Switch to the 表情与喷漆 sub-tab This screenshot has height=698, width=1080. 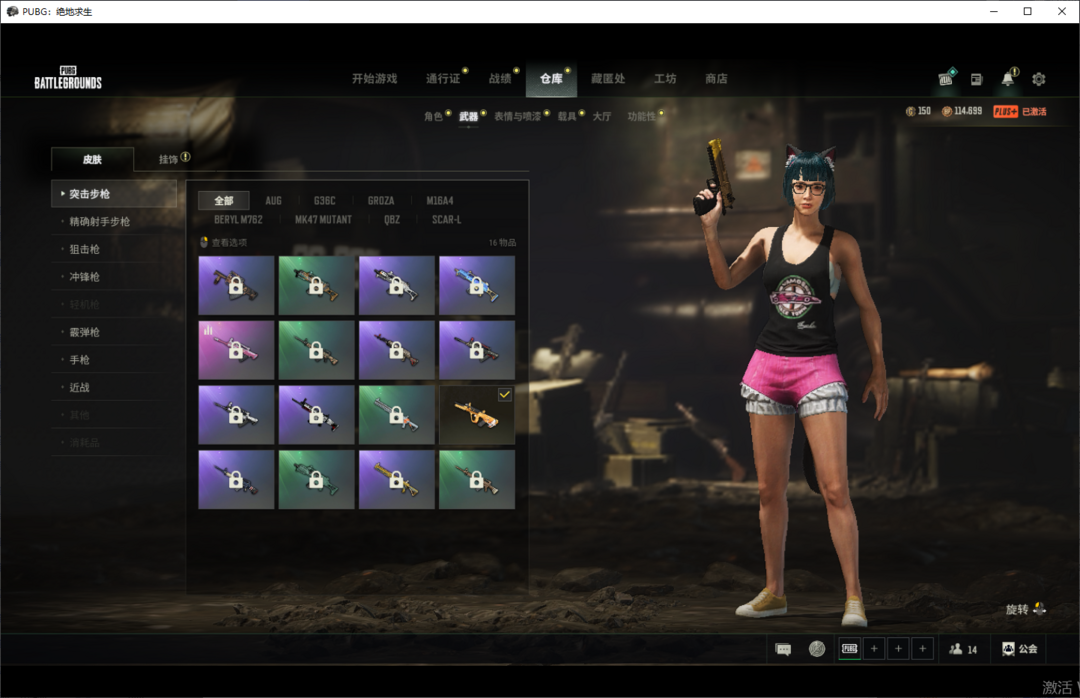pyautogui.click(x=517, y=116)
